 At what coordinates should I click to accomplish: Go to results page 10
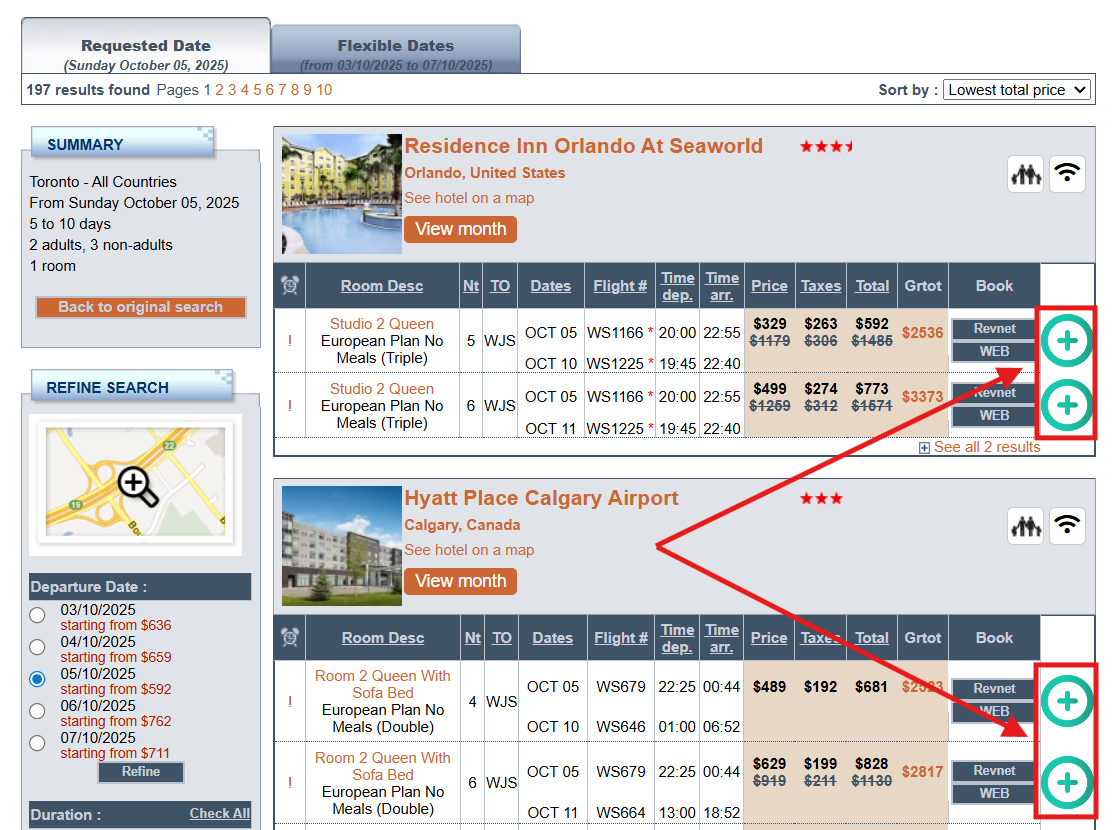[x=324, y=90]
